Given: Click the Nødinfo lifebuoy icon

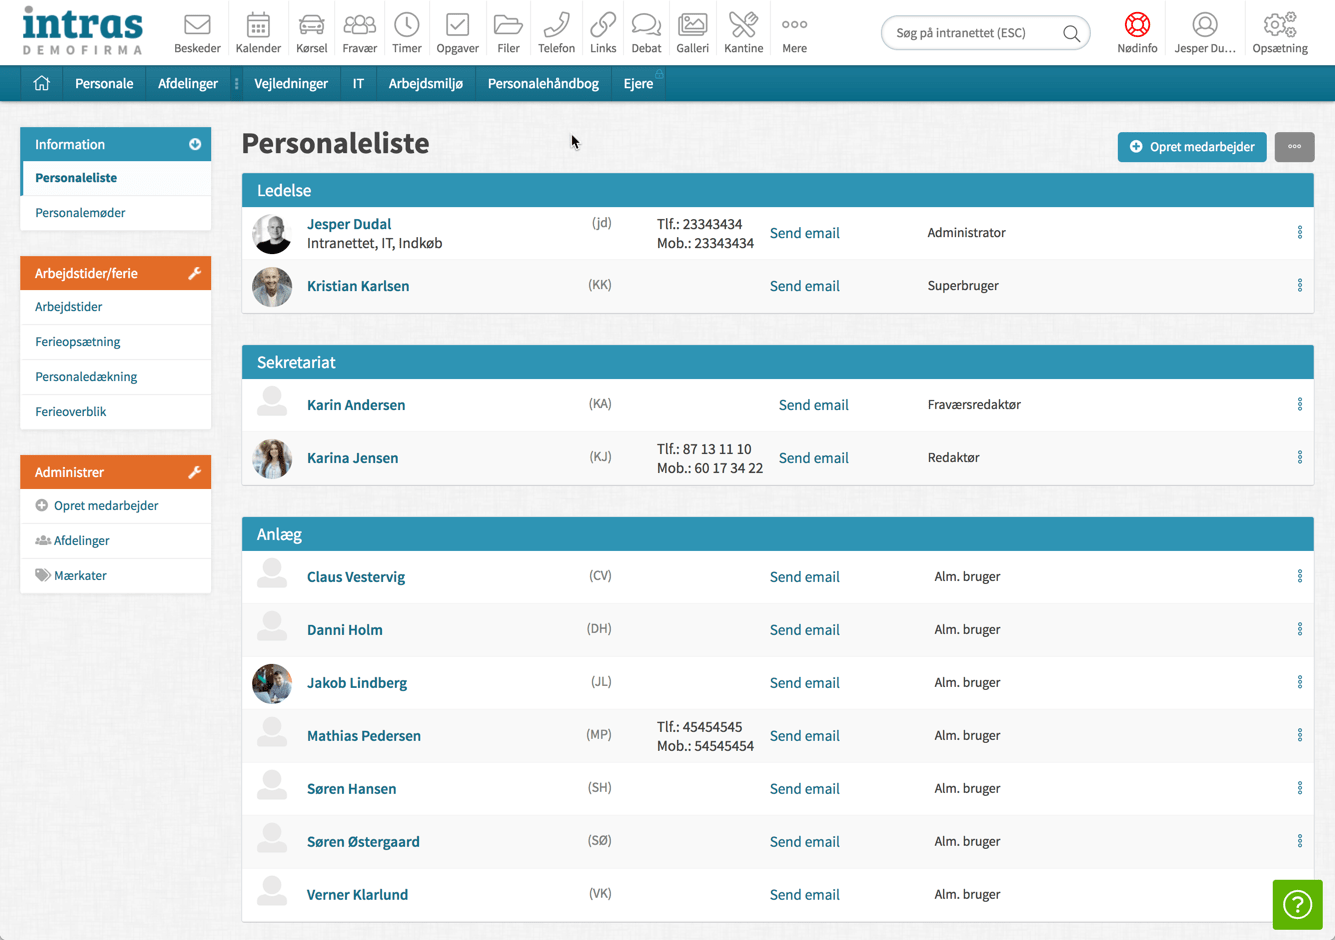Looking at the screenshot, I should coord(1137,25).
